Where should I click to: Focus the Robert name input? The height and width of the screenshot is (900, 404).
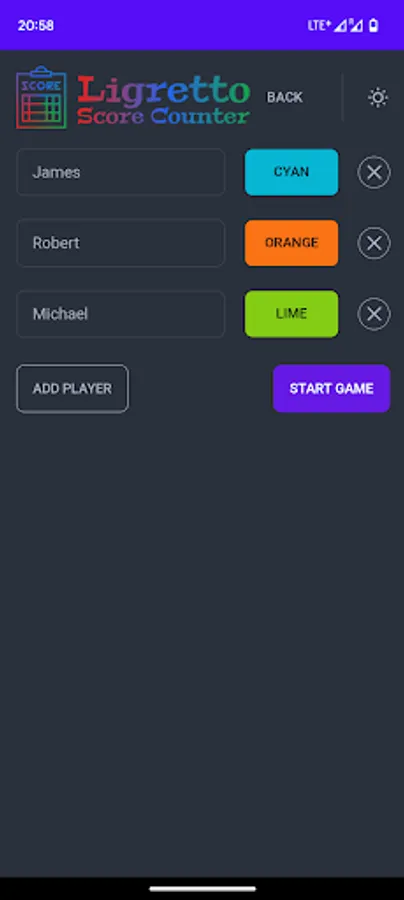click(121, 243)
